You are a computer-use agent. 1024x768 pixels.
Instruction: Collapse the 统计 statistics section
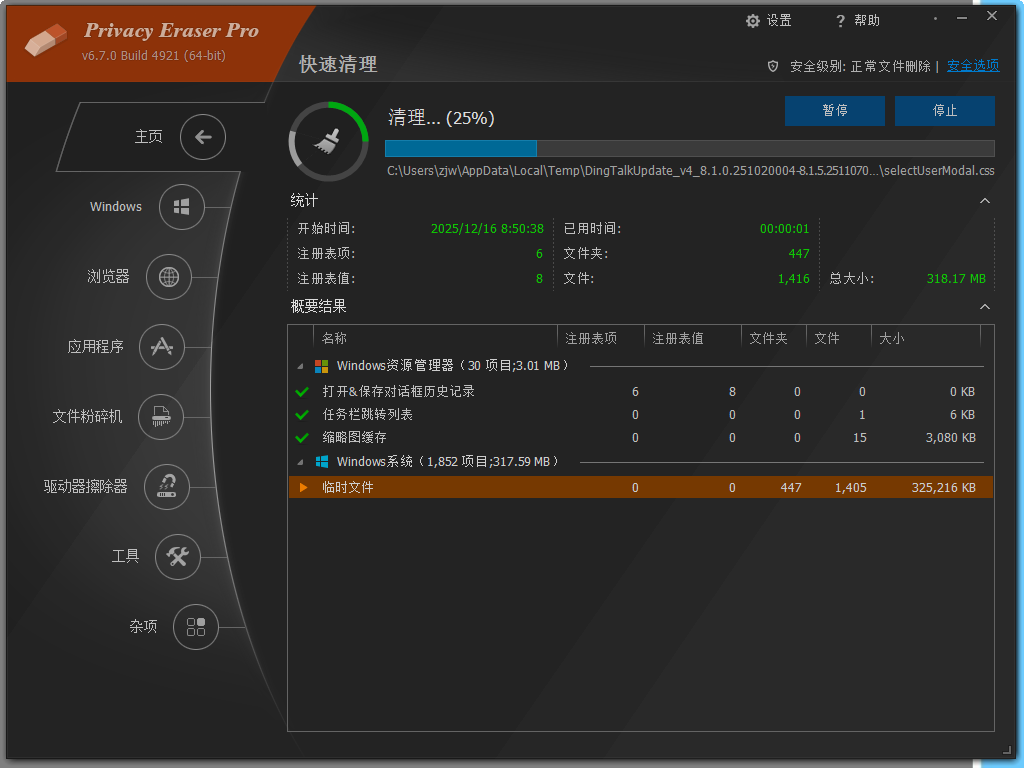click(985, 200)
